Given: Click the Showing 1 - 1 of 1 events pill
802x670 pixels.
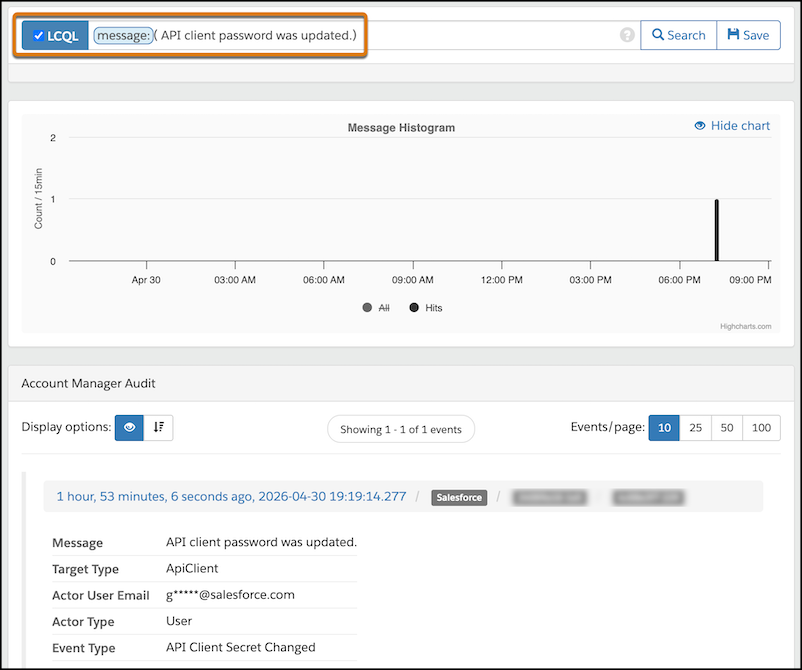Looking at the screenshot, I should click(x=401, y=429).
